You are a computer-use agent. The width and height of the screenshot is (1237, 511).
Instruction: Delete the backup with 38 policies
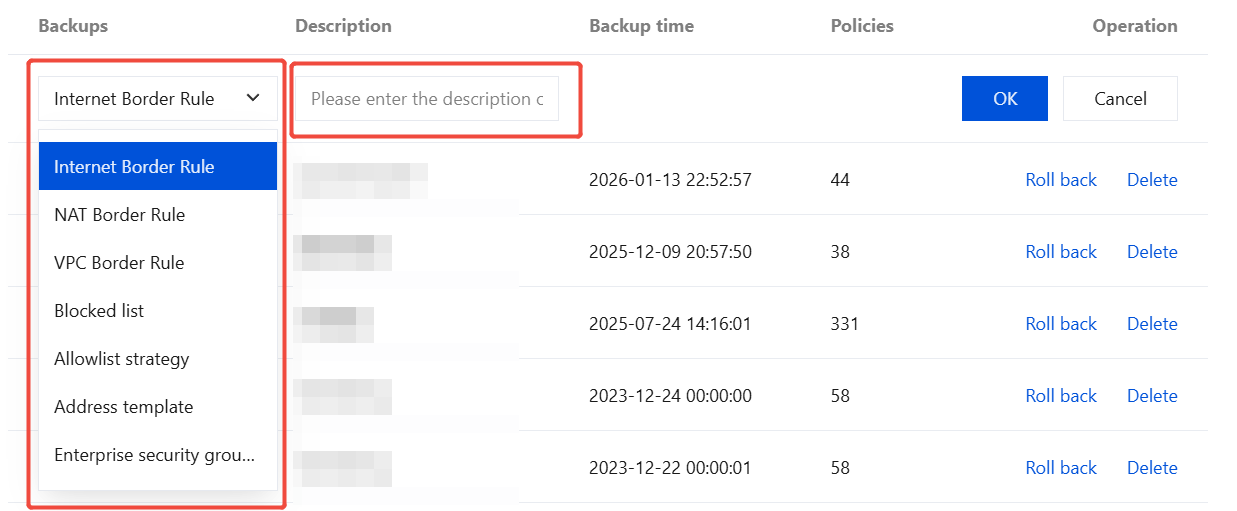[1152, 252]
